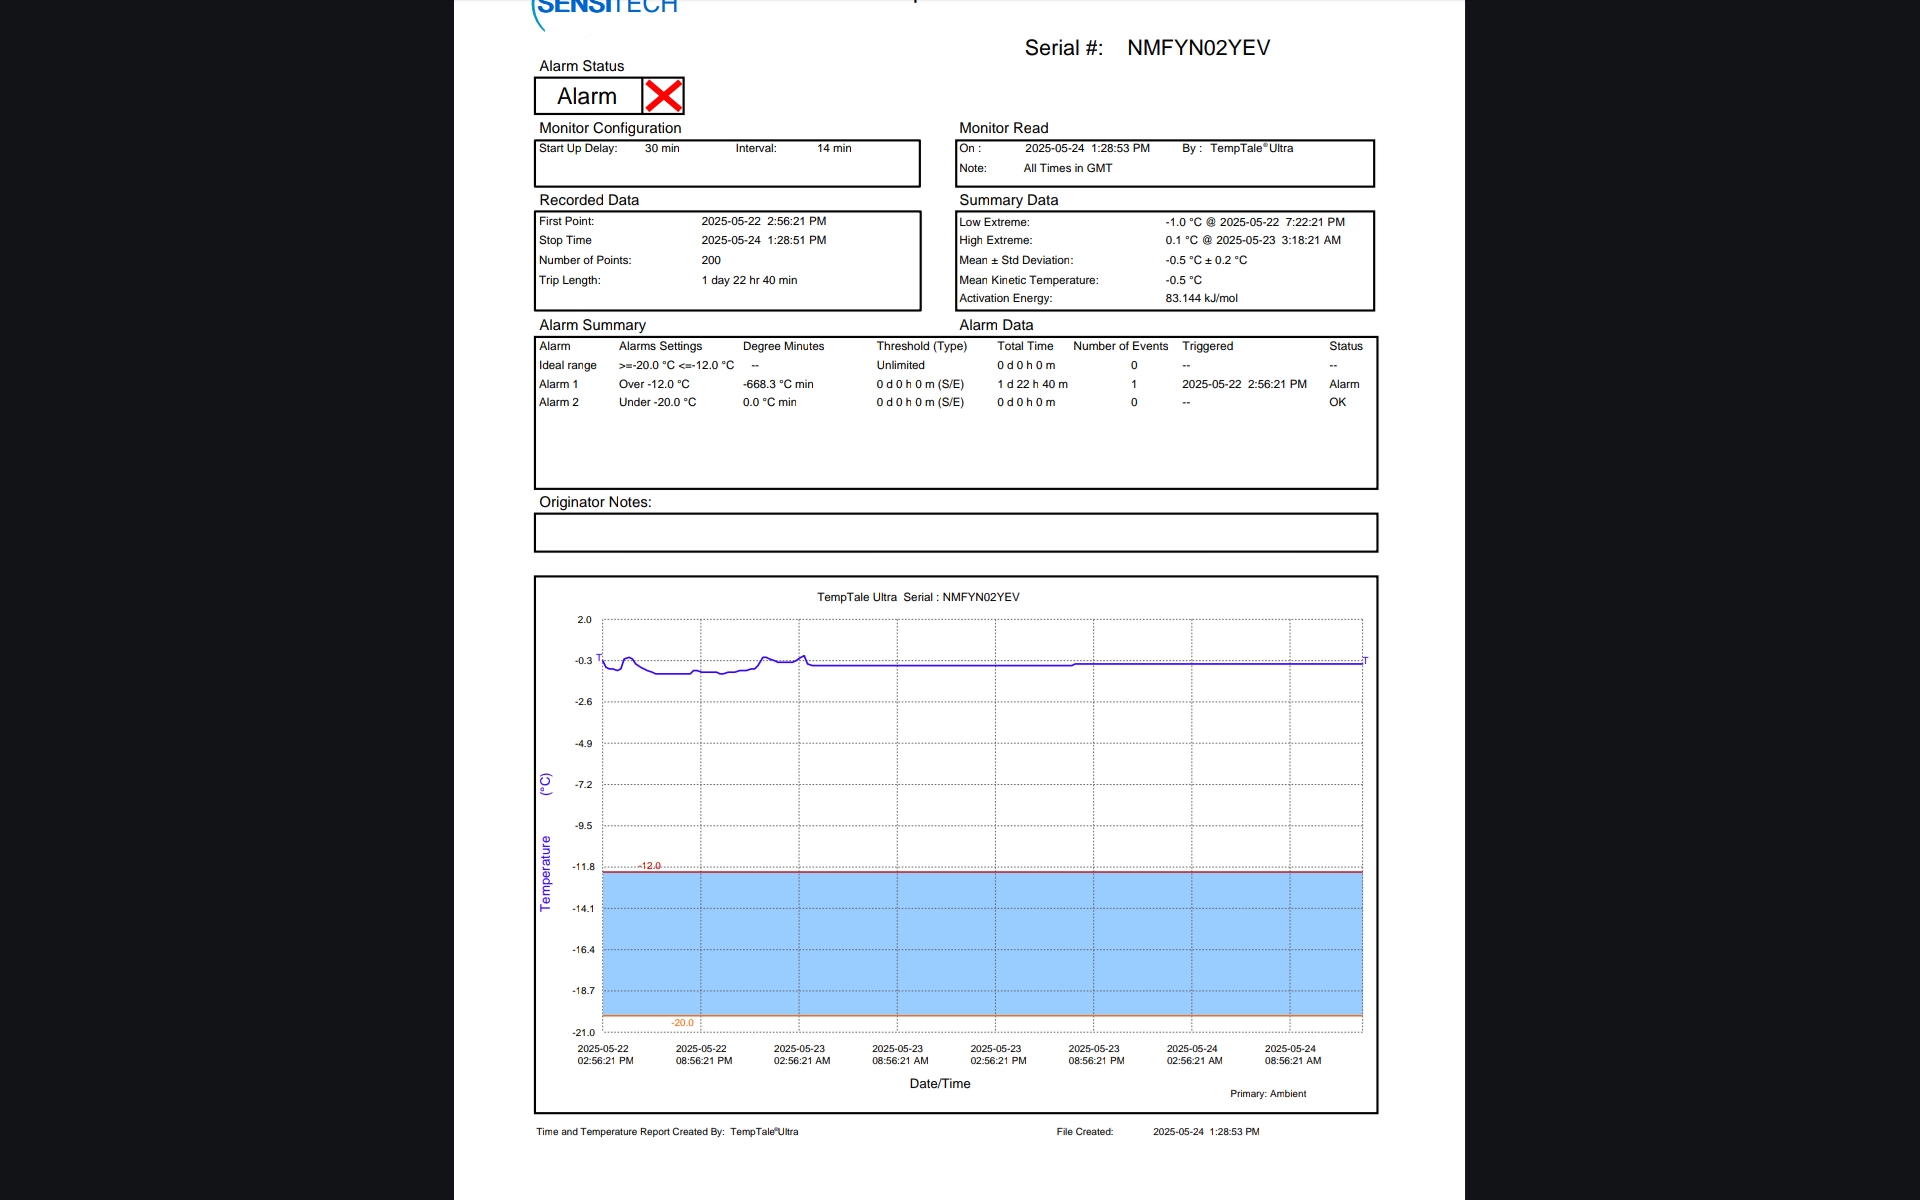
Task: Select Alarm 1 setting Over -12.0 °C
Action: tap(654, 384)
